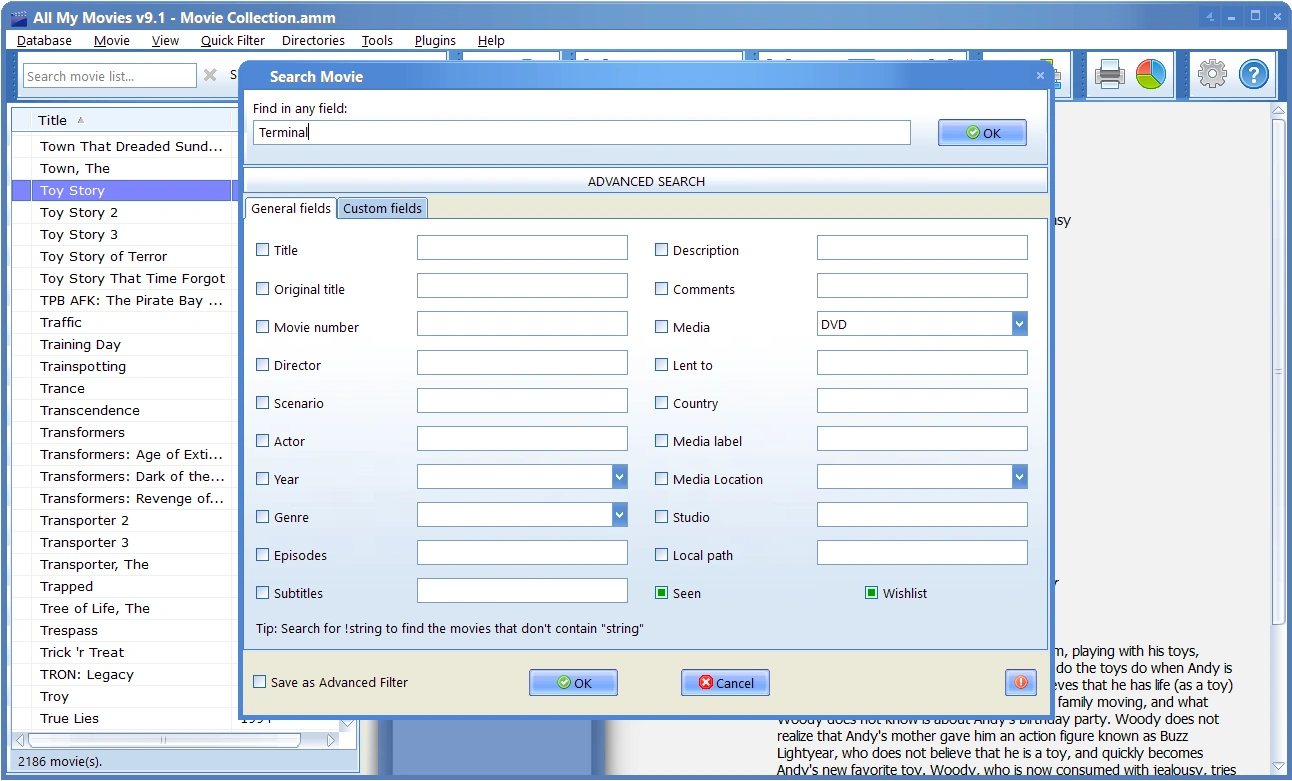Click the Find in any field input
This screenshot has height=781, width=1292.
pos(581,132)
